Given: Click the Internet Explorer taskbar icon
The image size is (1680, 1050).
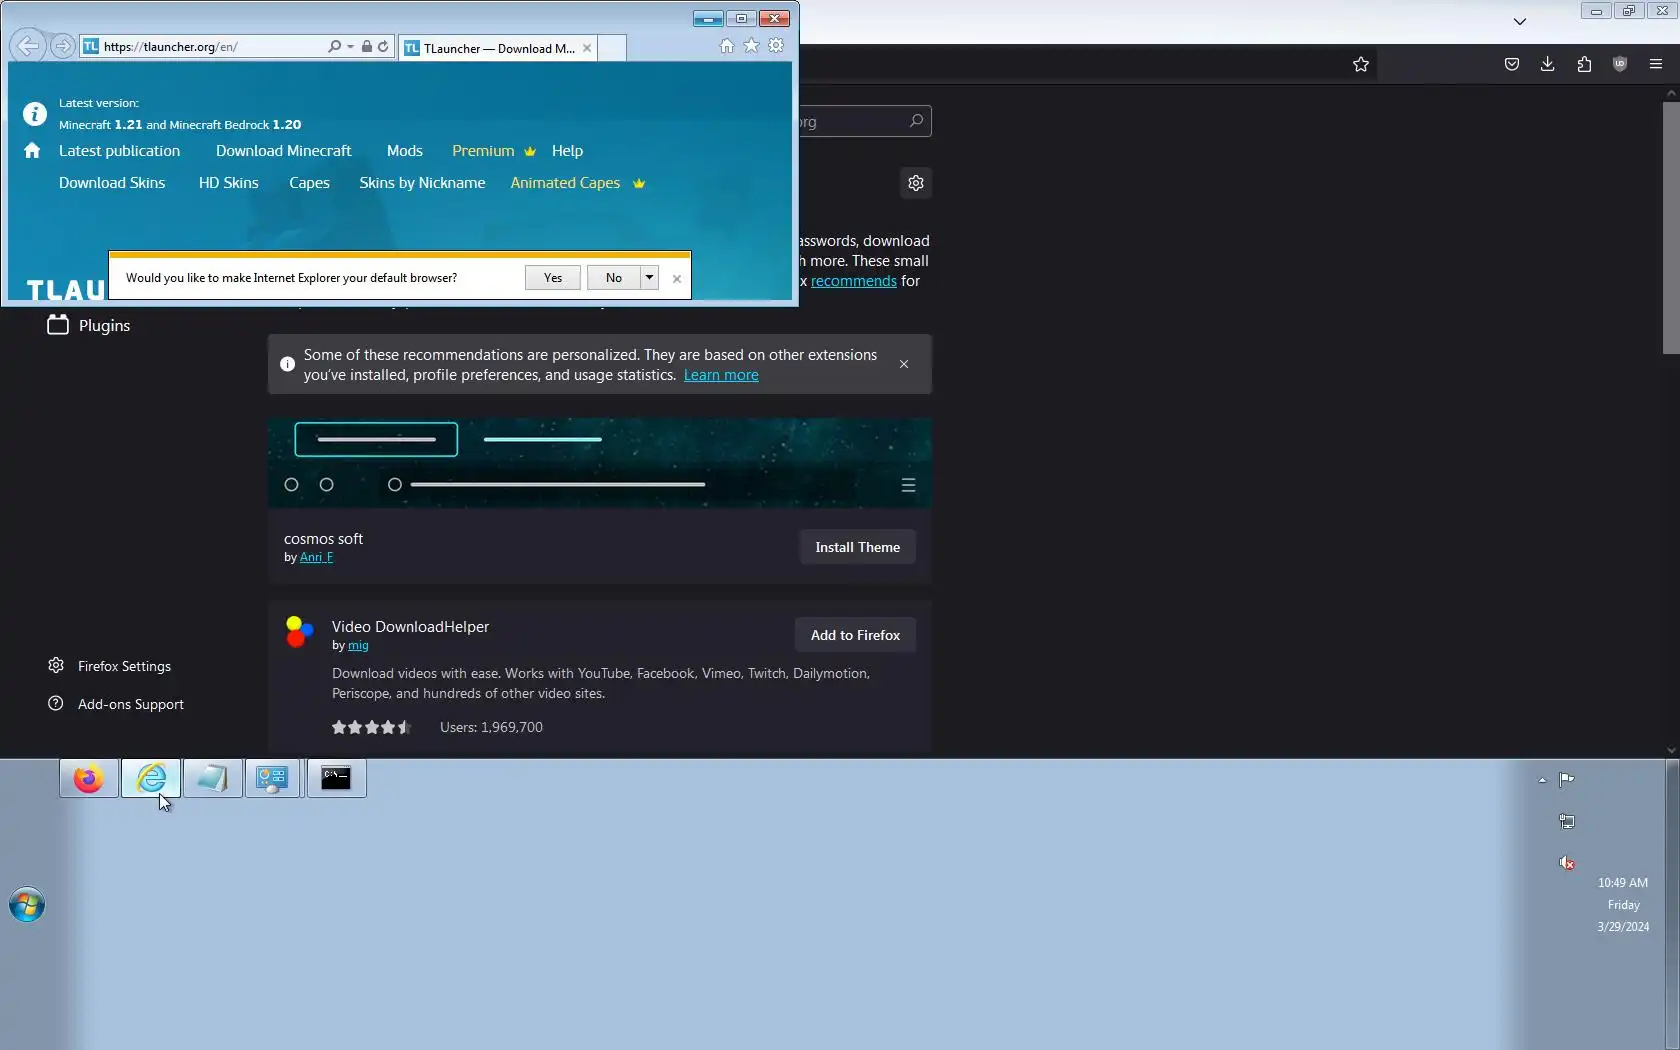Looking at the screenshot, I should (151, 778).
